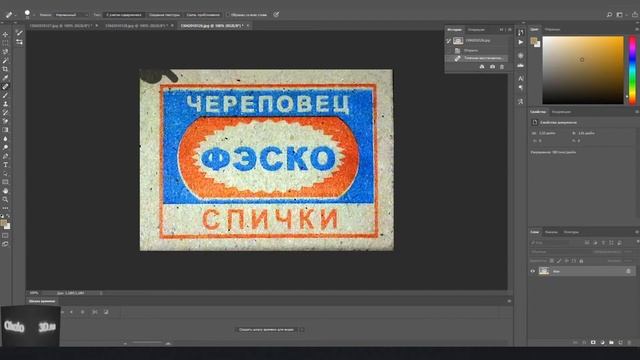Viewport: 640px width, 360px height.
Task: Click the foreground color swatch in Color panel
Action: click(x=533, y=40)
